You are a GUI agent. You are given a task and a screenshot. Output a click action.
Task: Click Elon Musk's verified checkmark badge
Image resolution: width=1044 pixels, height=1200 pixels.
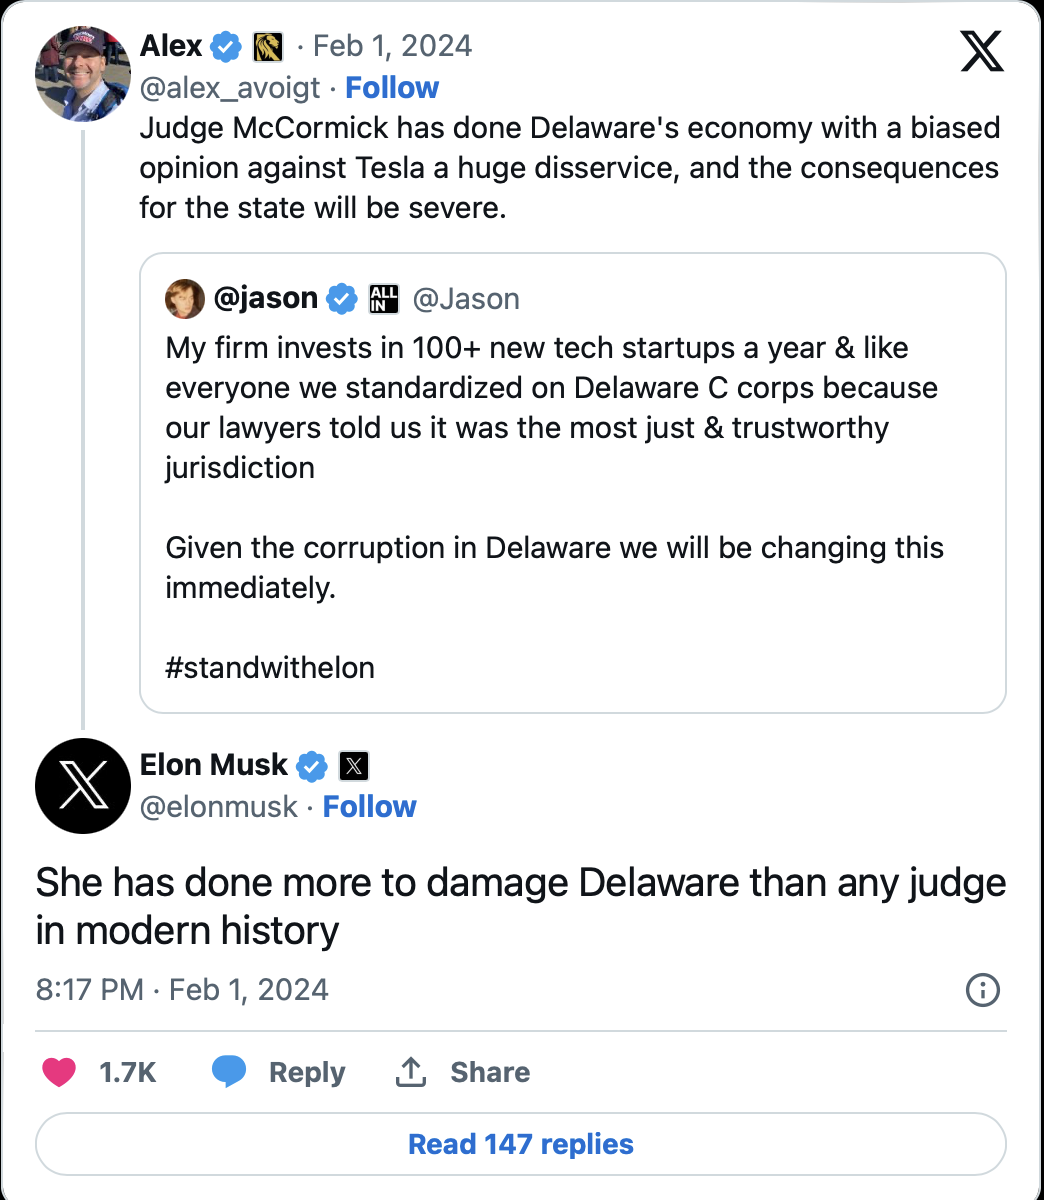[x=312, y=766]
